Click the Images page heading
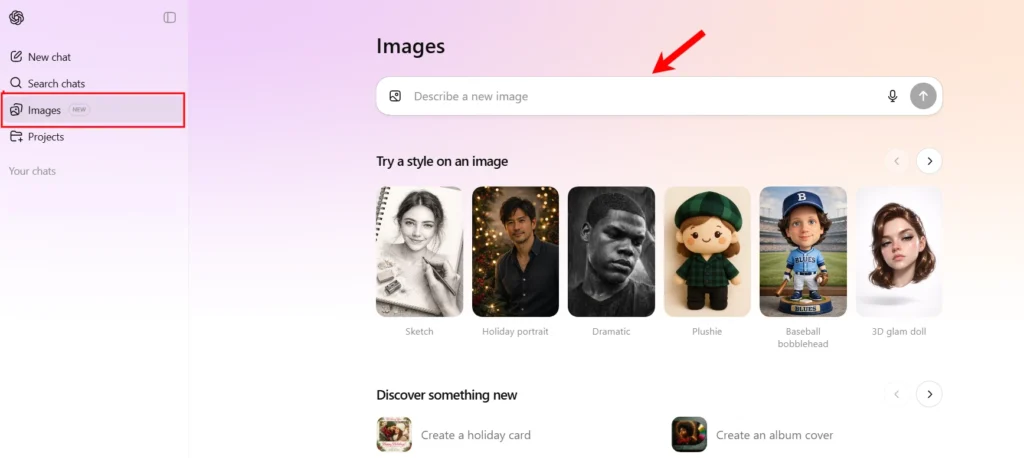The image size is (1024, 458). coord(410,46)
